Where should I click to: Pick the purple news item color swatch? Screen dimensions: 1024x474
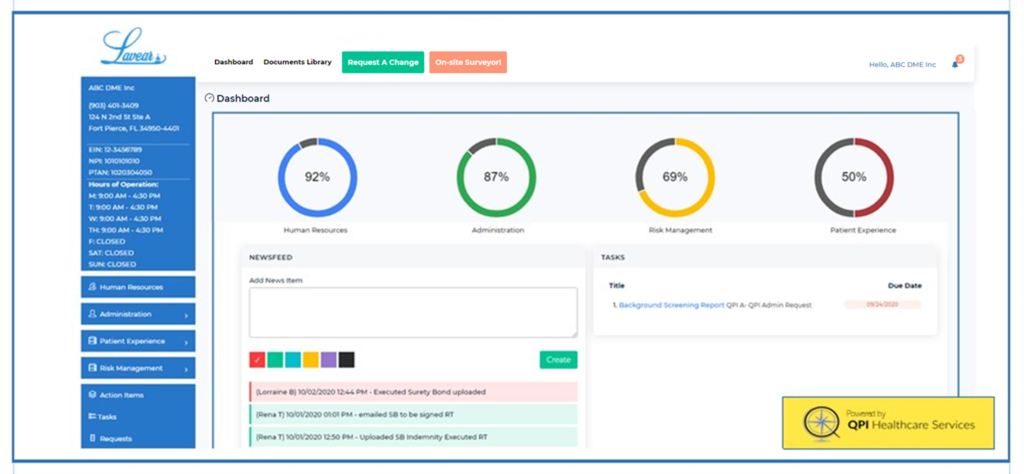pos(329,359)
